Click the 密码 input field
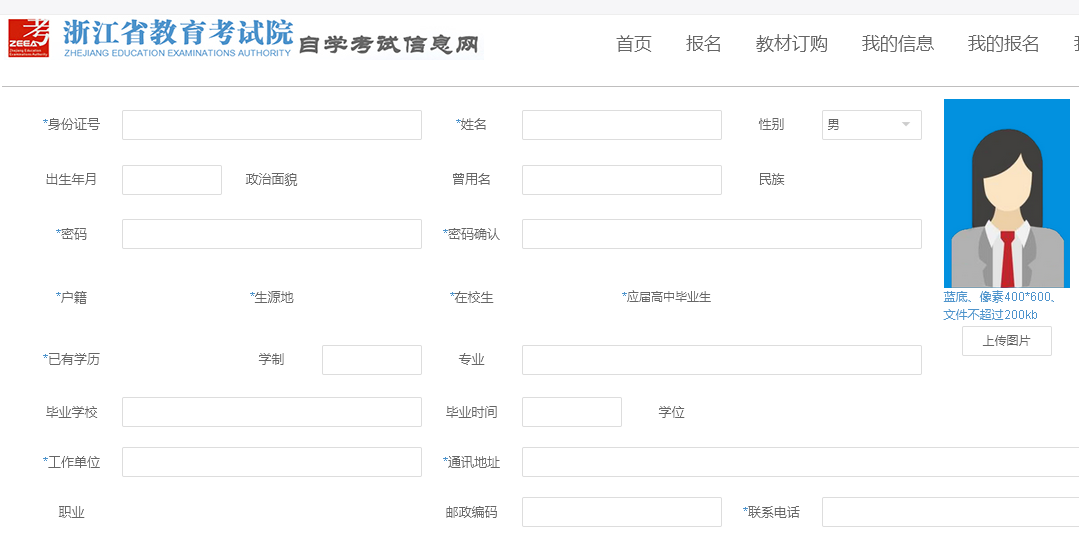Screen dimensions: 1079x545 click(272, 234)
